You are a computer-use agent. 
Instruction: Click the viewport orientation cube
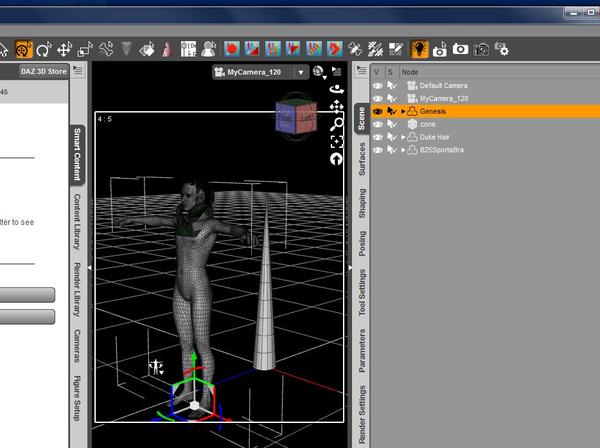coord(296,116)
